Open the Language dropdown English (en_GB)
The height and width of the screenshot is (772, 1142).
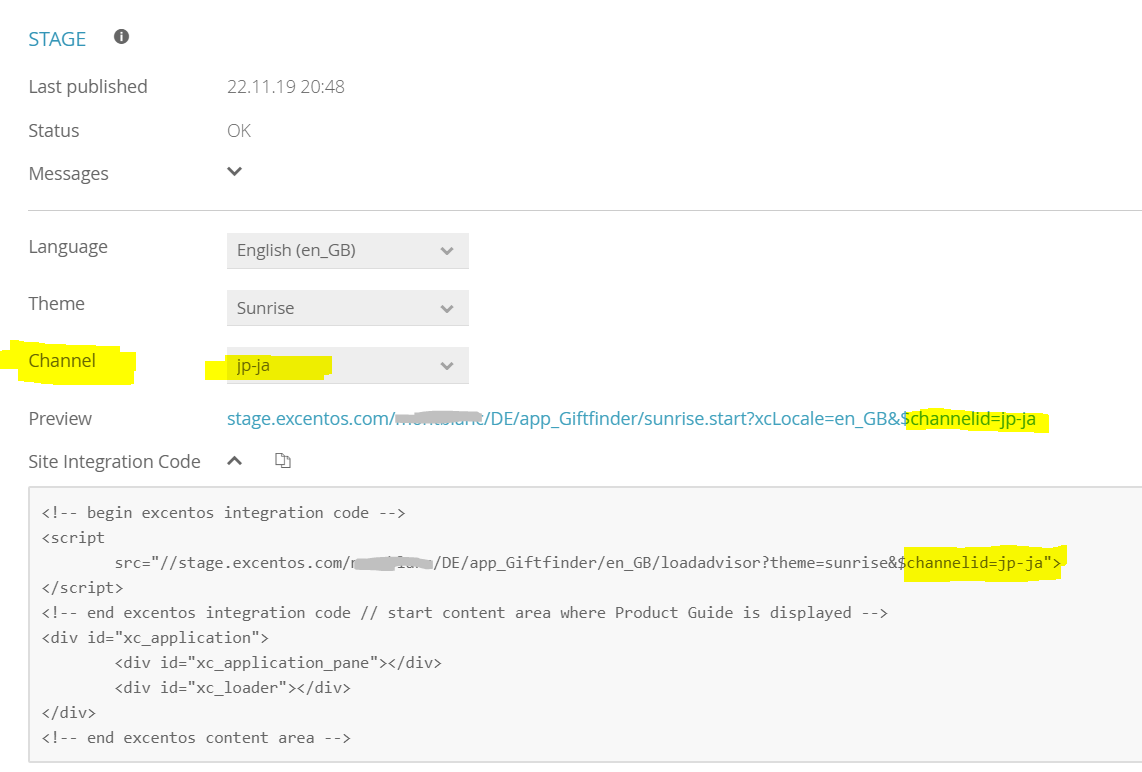tap(347, 251)
